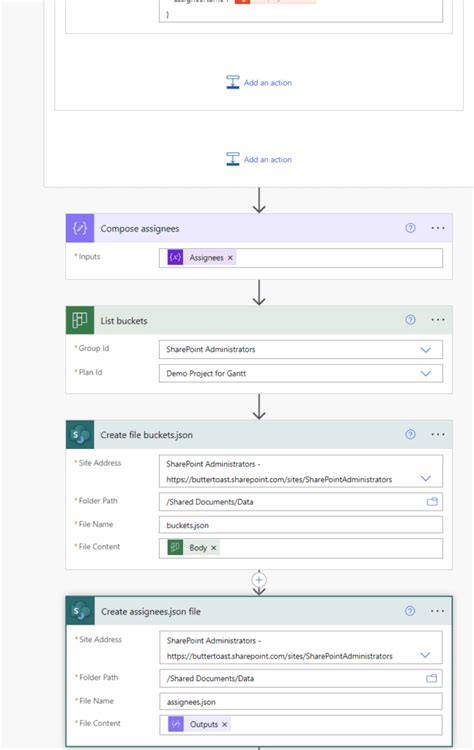The height and width of the screenshot is (750, 474).
Task: Click Folder Path field in Create assignees.json file
Action: [x=301, y=678]
